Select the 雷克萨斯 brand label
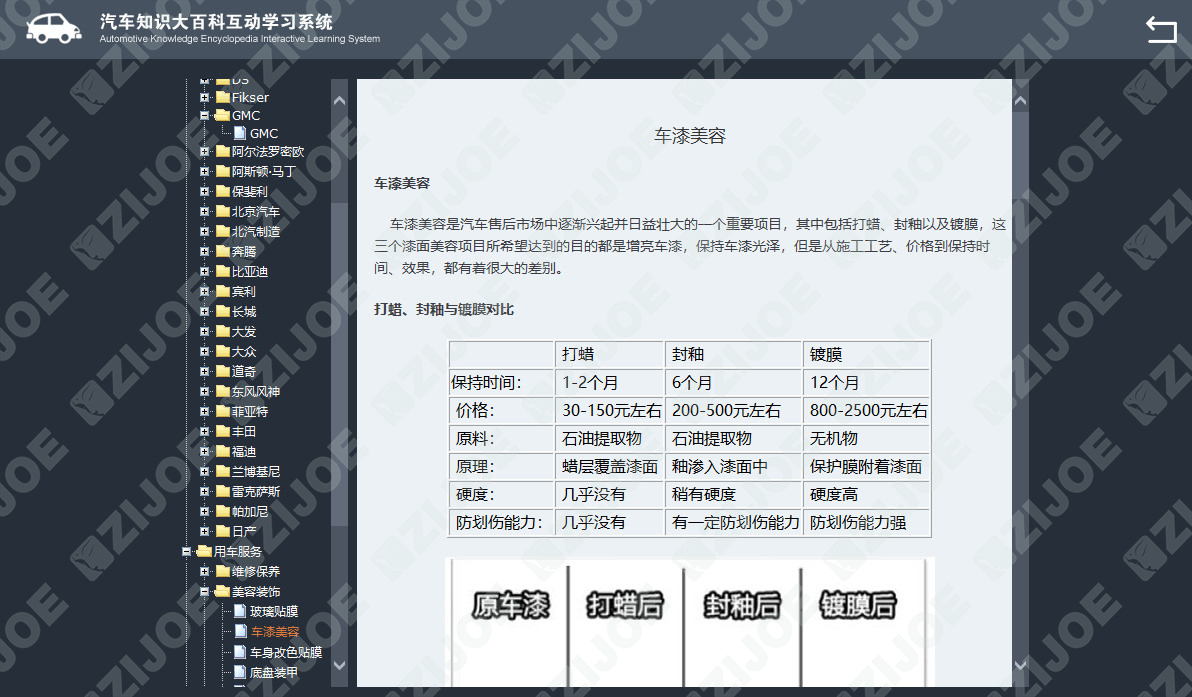Image resolution: width=1192 pixels, height=697 pixels. 255,491
